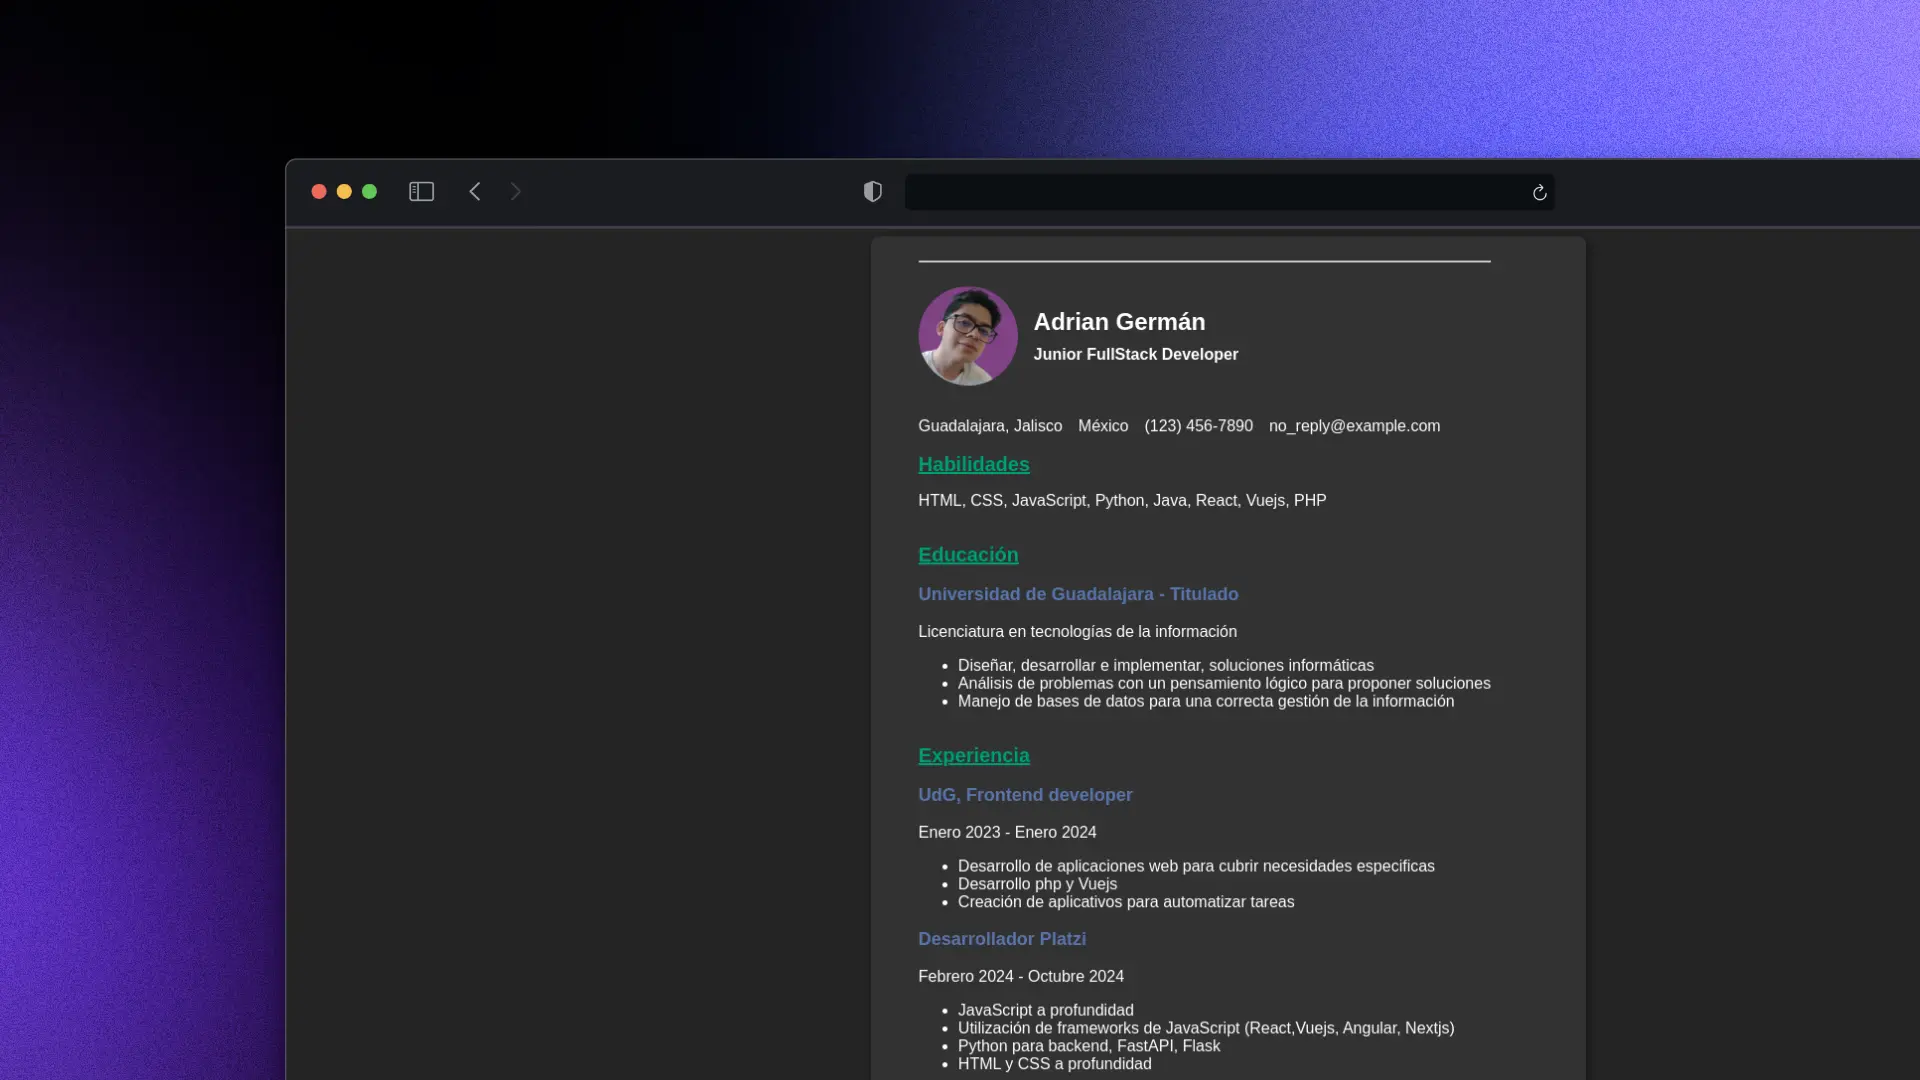This screenshot has height=1080, width=1920.
Task: Click the skills list starting with HTML, CSS
Action: (1122, 500)
